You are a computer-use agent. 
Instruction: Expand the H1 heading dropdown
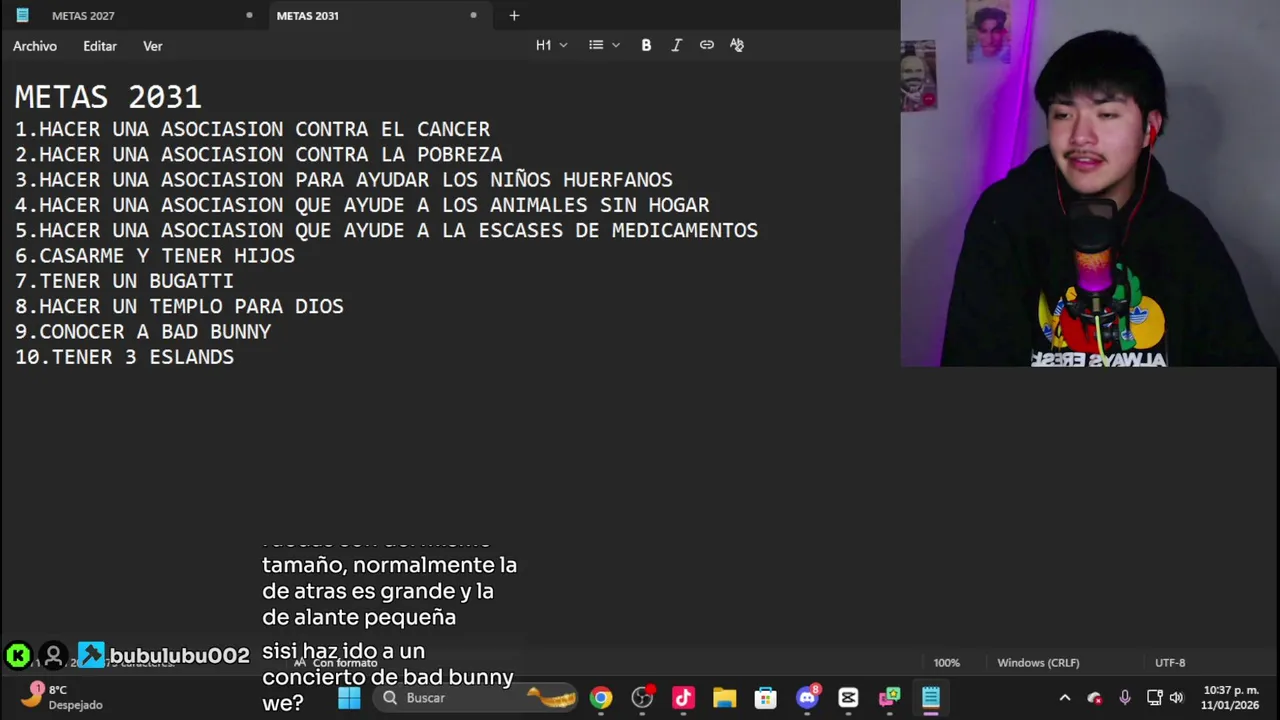(x=551, y=45)
